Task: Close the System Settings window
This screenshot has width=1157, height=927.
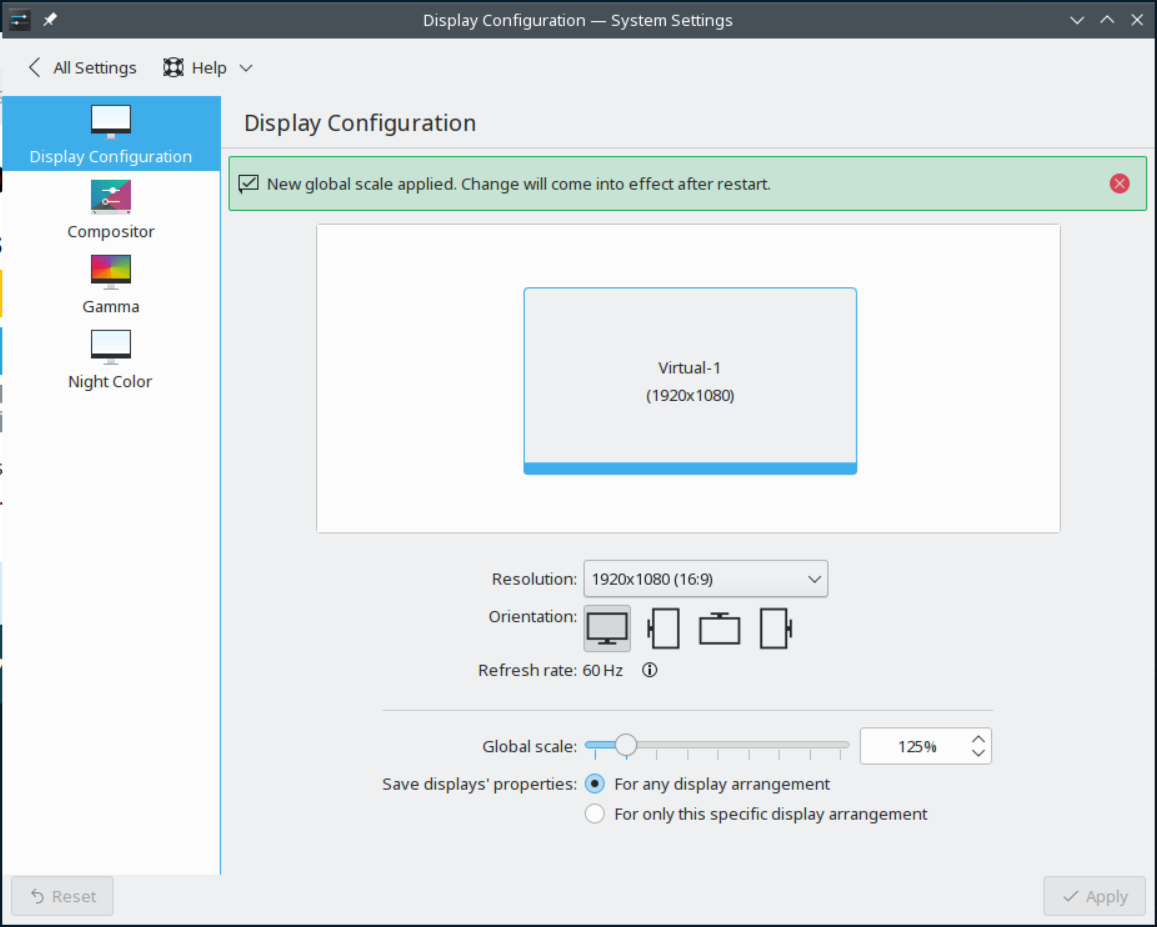Action: pos(1137,20)
